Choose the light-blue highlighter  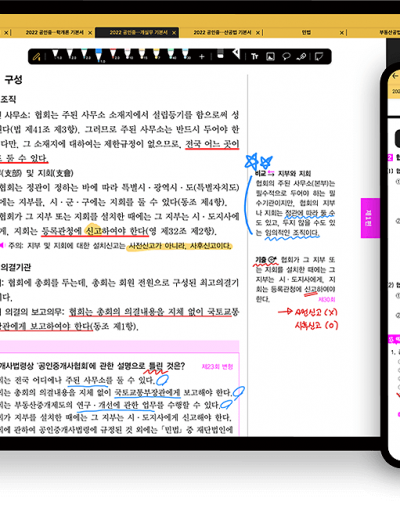(x=185, y=54)
